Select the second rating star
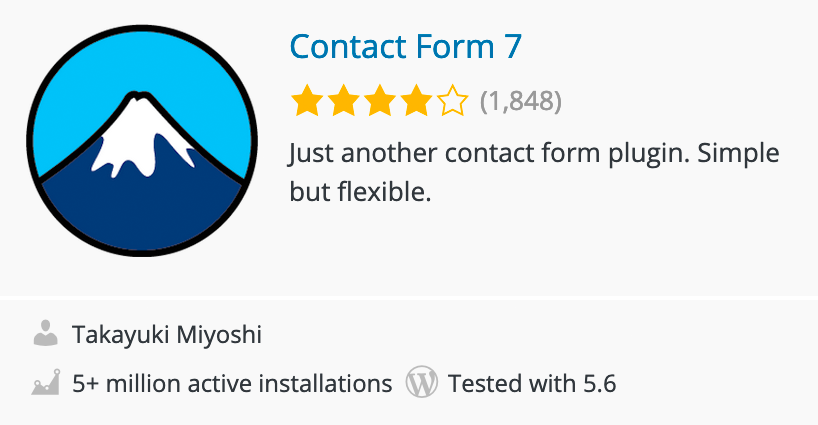Image resolution: width=818 pixels, height=425 pixels. pyautogui.click(x=343, y=101)
